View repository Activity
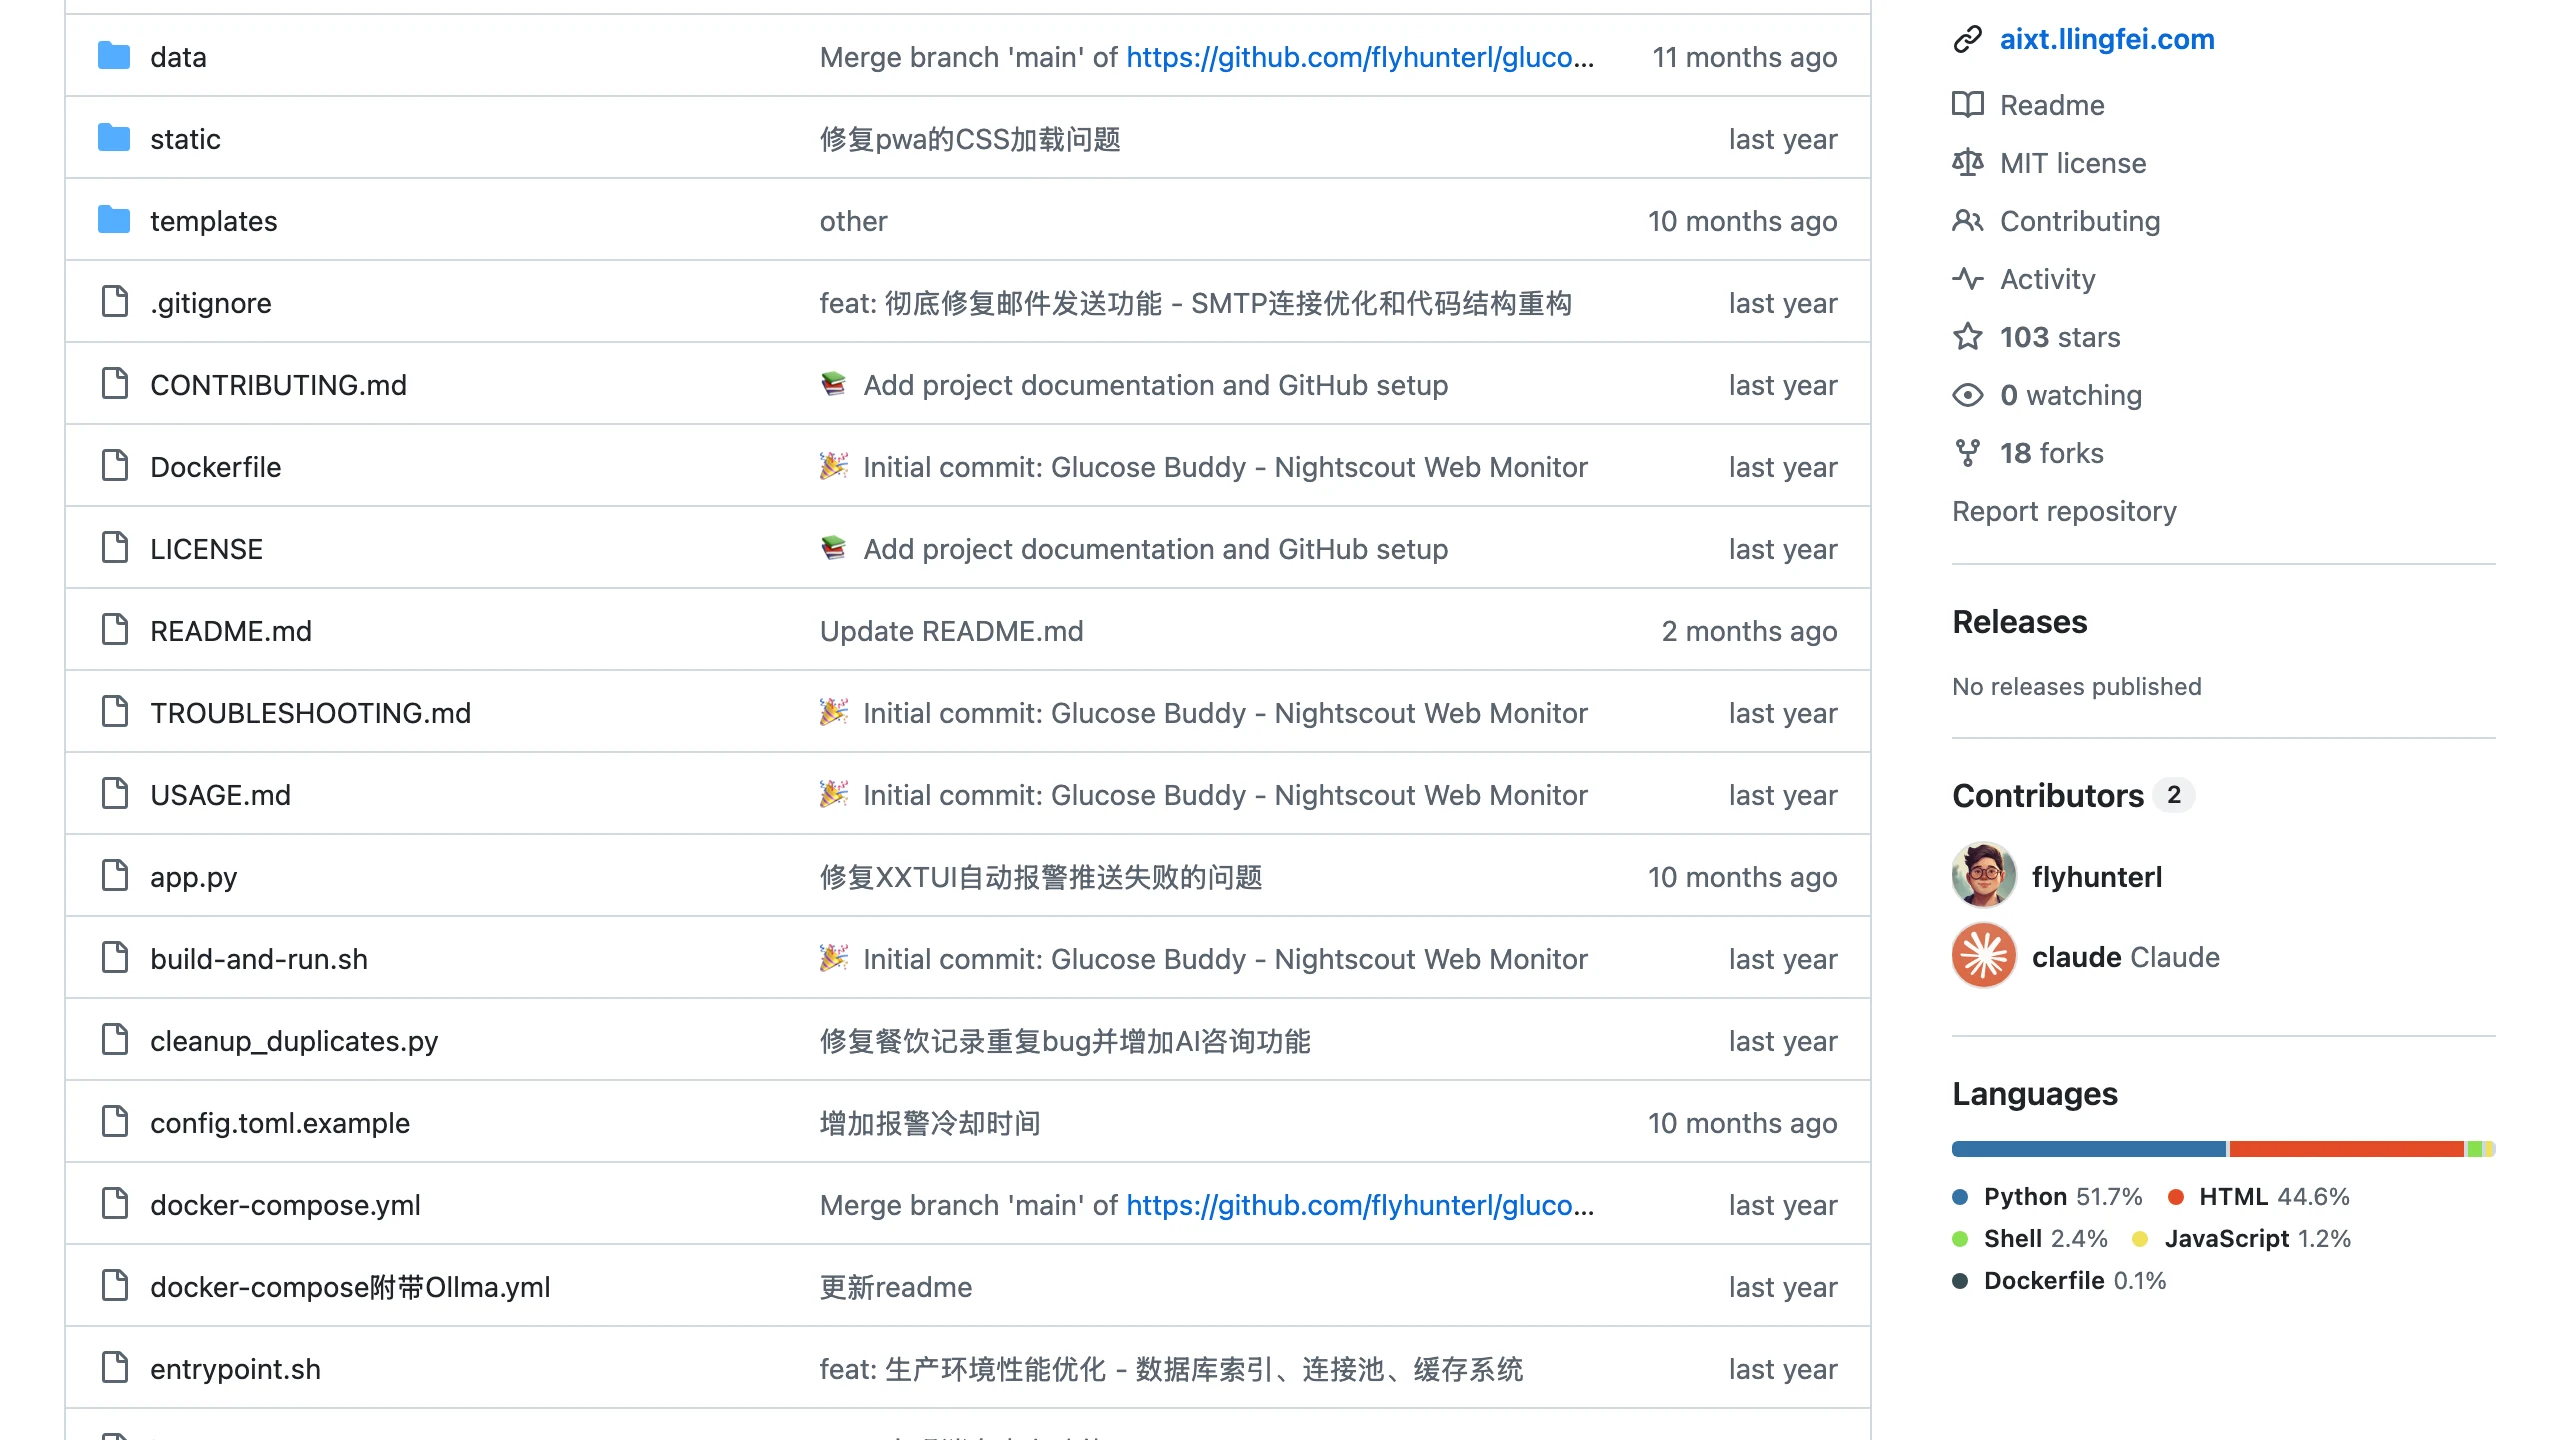This screenshot has width=2560, height=1440. click(2047, 279)
